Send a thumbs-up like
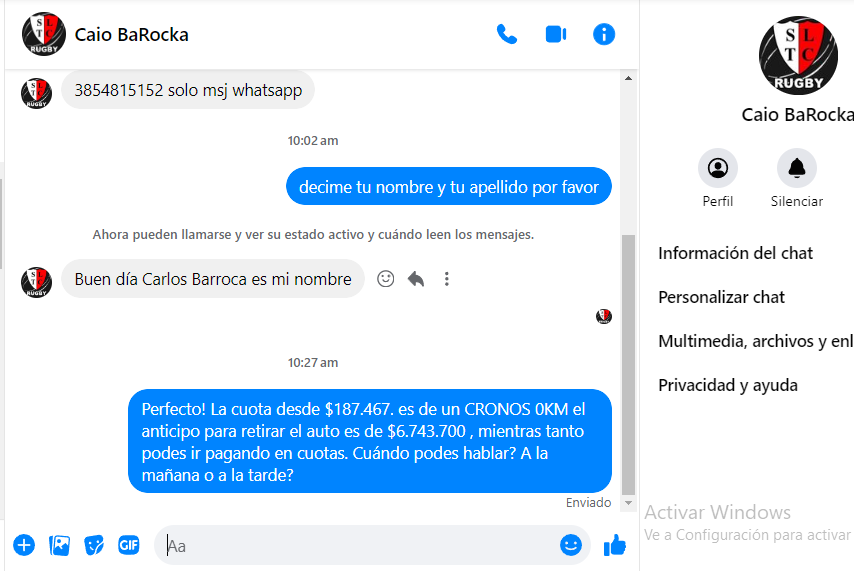The width and height of the screenshot is (854, 571). coord(615,545)
